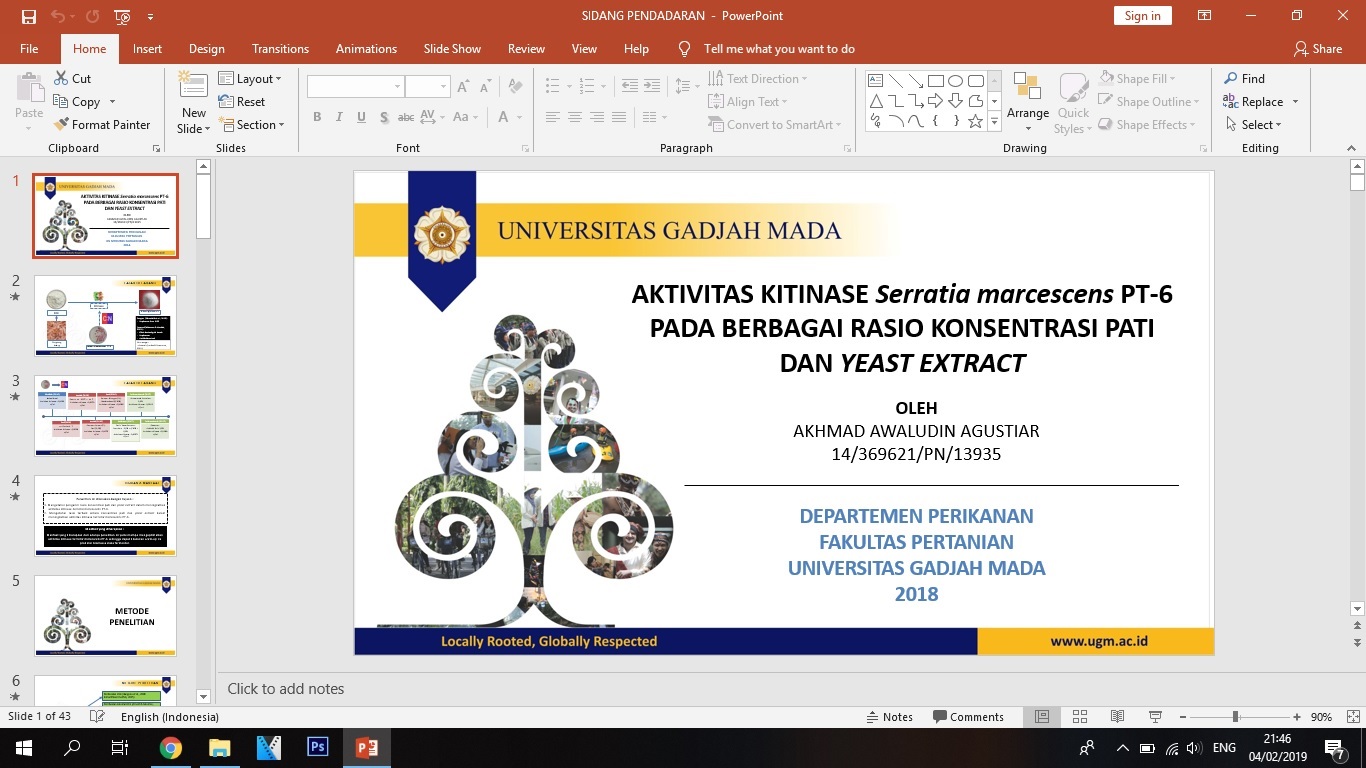Toggle the Comments pane in status bar
1366x768 pixels.
click(x=968, y=717)
